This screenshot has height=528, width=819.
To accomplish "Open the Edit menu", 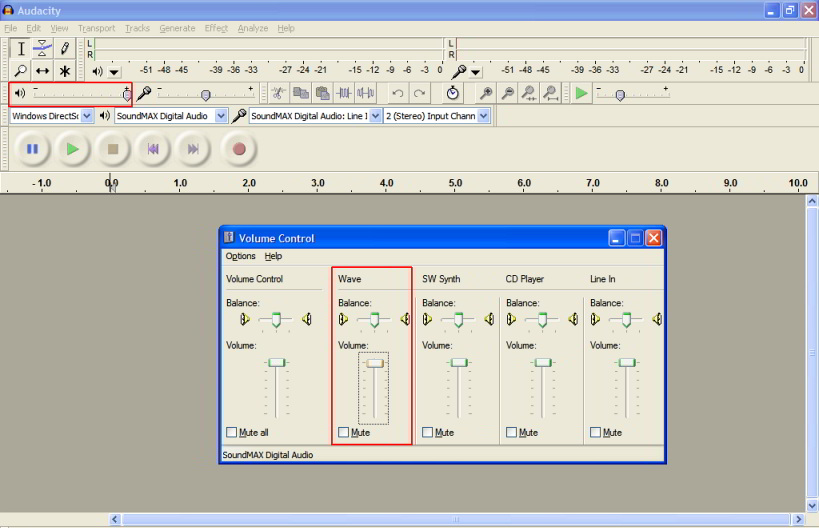I will tap(33, 28).
